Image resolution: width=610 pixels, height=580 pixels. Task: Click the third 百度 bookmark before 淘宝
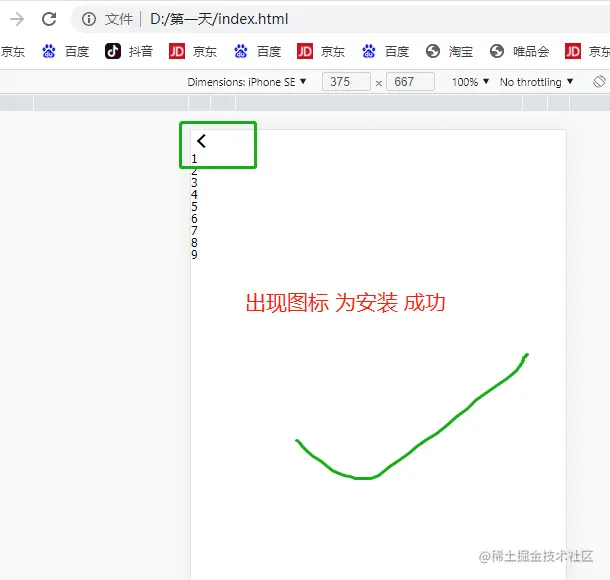click(x=386, y=51)
